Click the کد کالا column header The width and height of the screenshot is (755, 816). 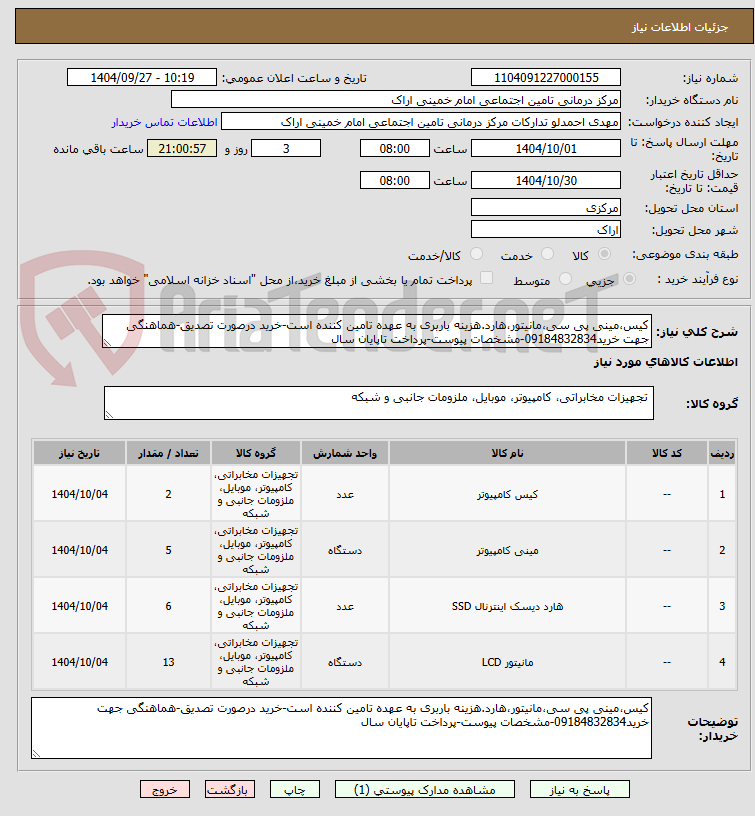coord(667,453)
